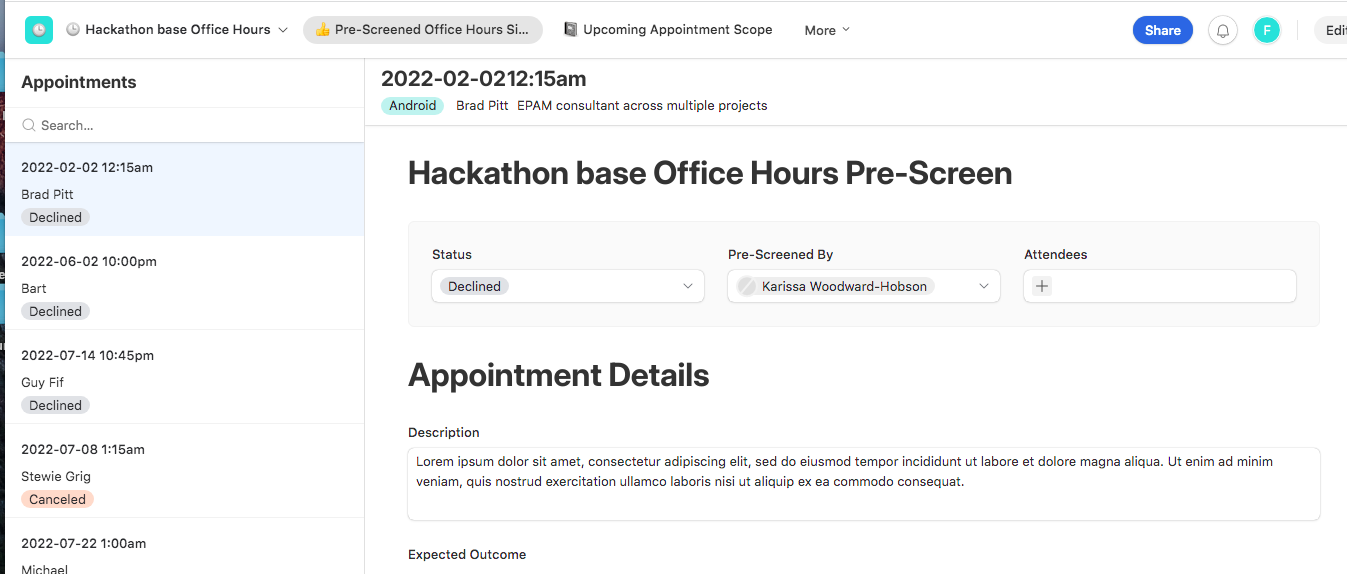Click into the Description text field
This screenshot has height=574, width=1347.
point(864,484)
